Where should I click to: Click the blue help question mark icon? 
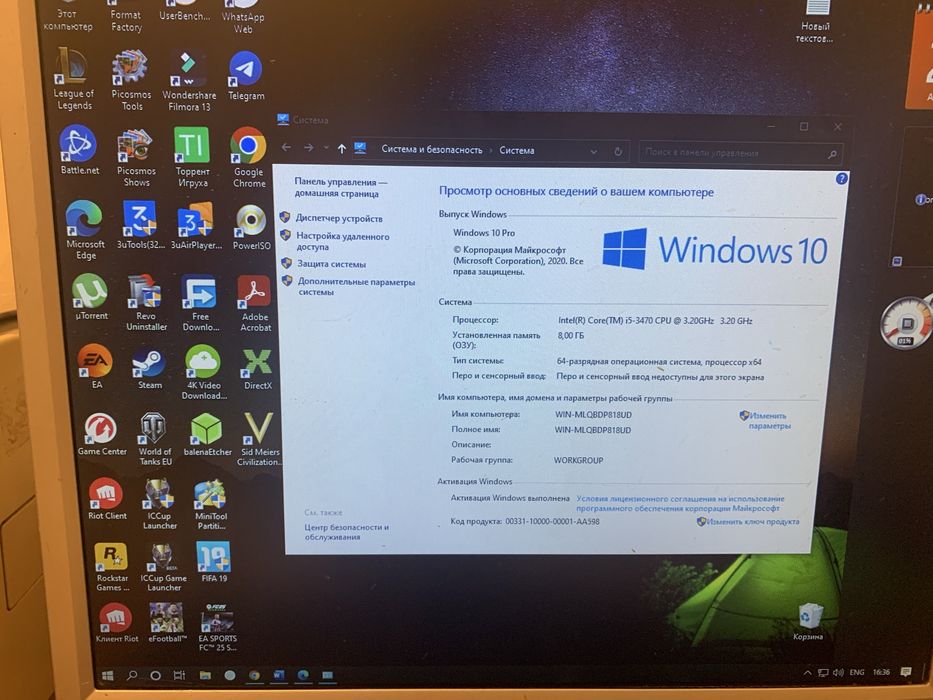coord(841,179)
